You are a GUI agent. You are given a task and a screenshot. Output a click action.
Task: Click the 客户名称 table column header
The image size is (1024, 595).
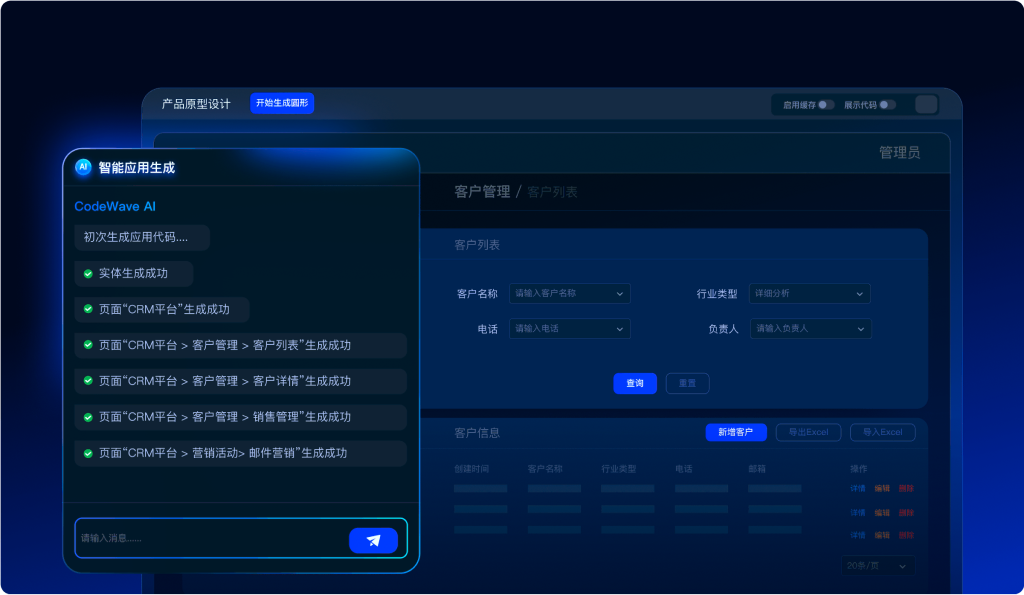[545, 469]
